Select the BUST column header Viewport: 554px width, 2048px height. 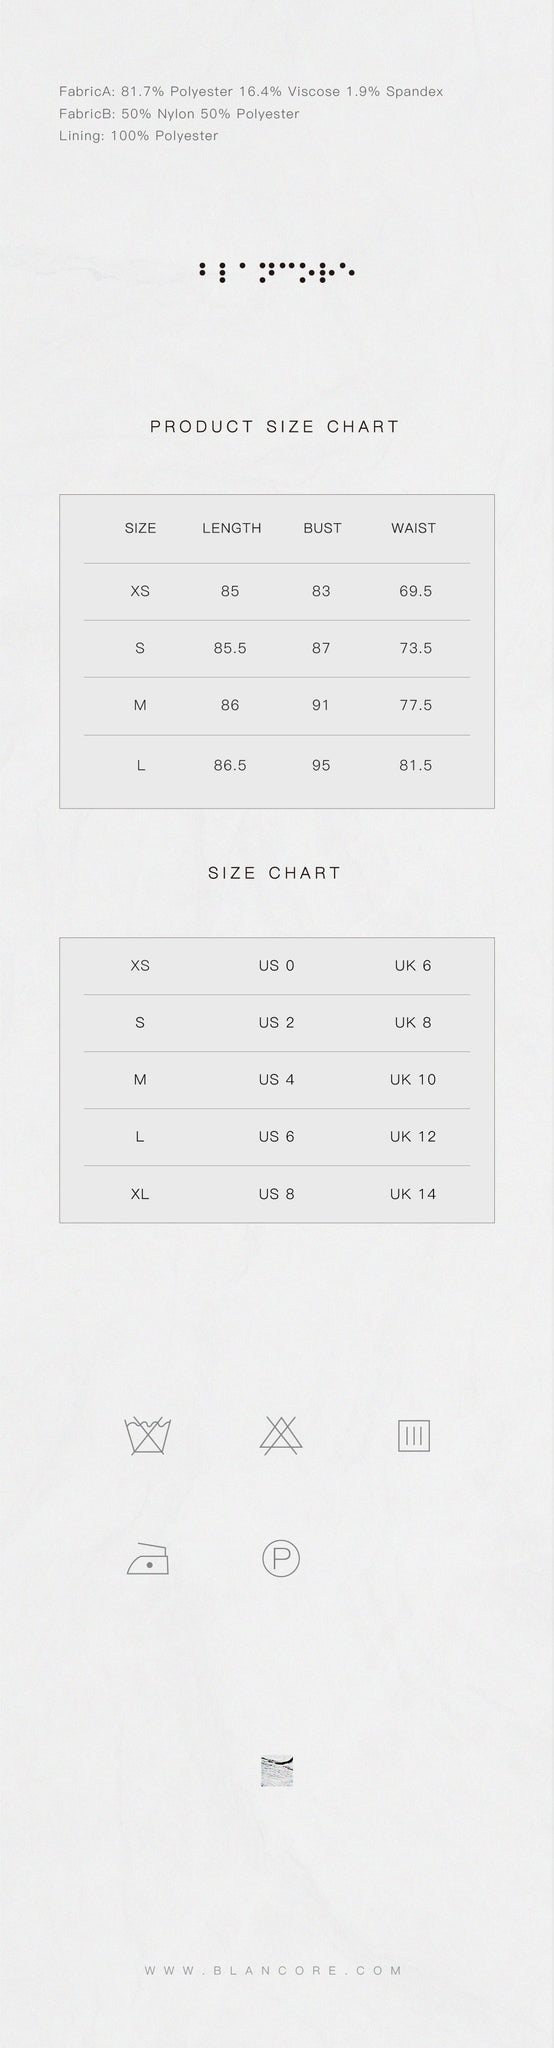(x=322, y=528)
